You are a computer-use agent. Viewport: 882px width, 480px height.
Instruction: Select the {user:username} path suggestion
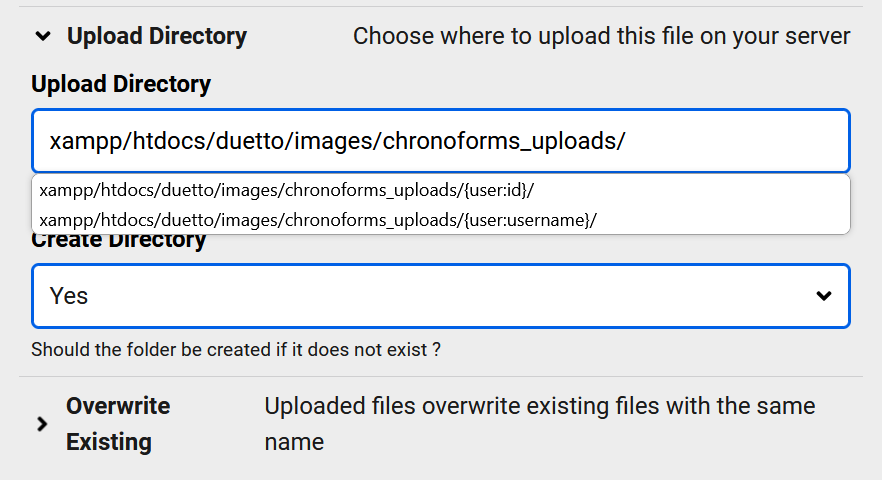(x=318, y=219)
